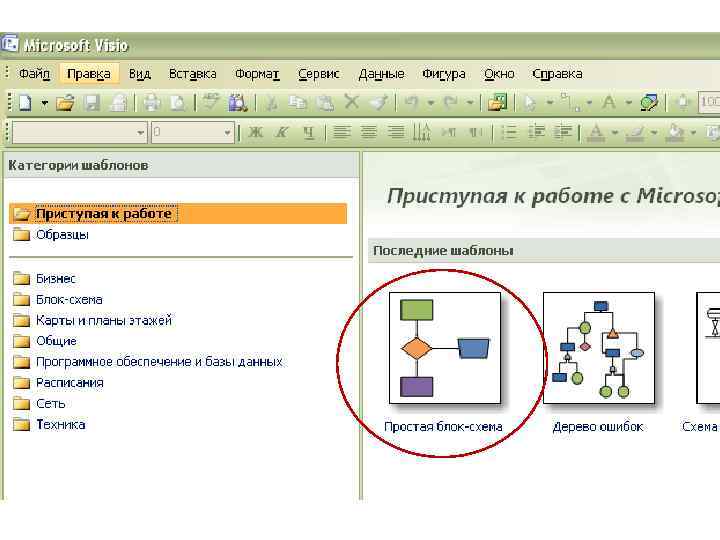Click the Shapes window icon
Image resolution: width=720 pixels, height=540 pixels.
point(498,102)
